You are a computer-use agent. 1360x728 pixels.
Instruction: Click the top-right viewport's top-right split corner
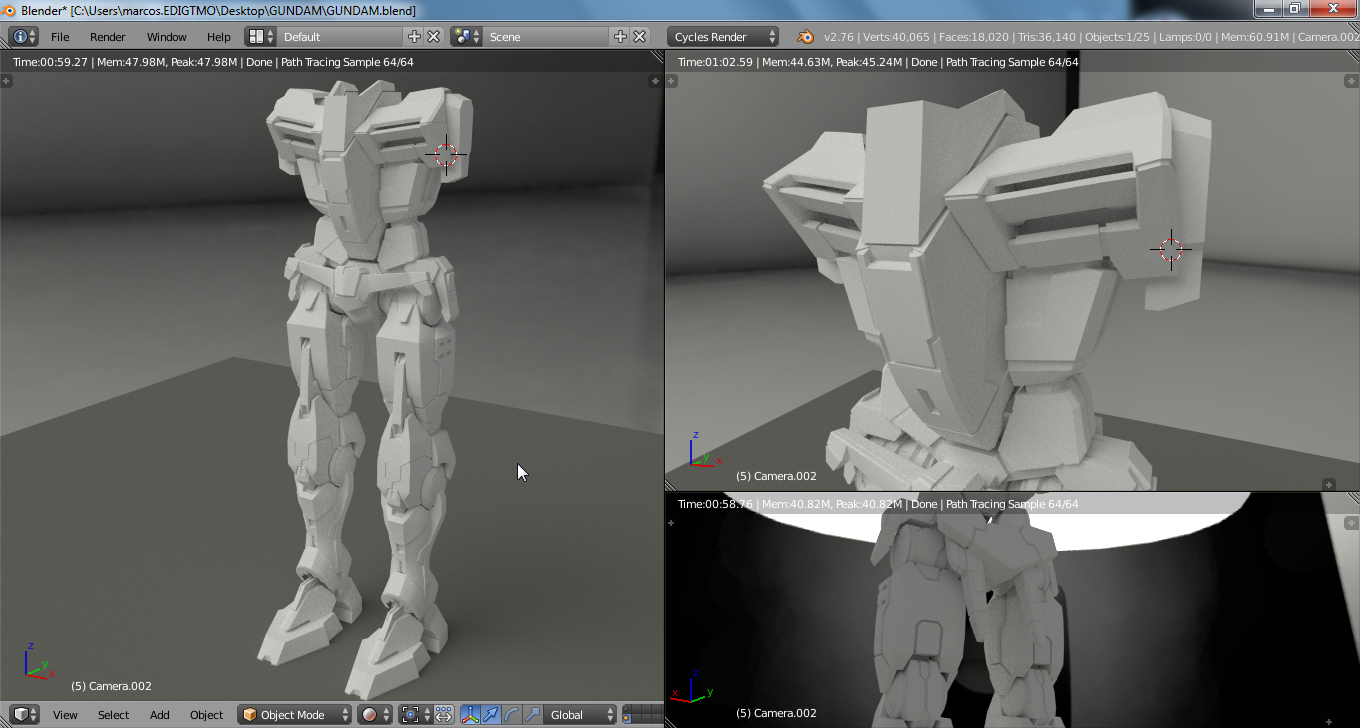1351,59
